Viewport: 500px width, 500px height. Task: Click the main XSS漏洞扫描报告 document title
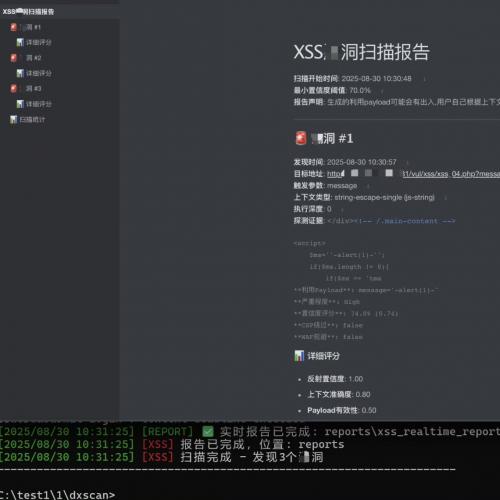point(362,52)
